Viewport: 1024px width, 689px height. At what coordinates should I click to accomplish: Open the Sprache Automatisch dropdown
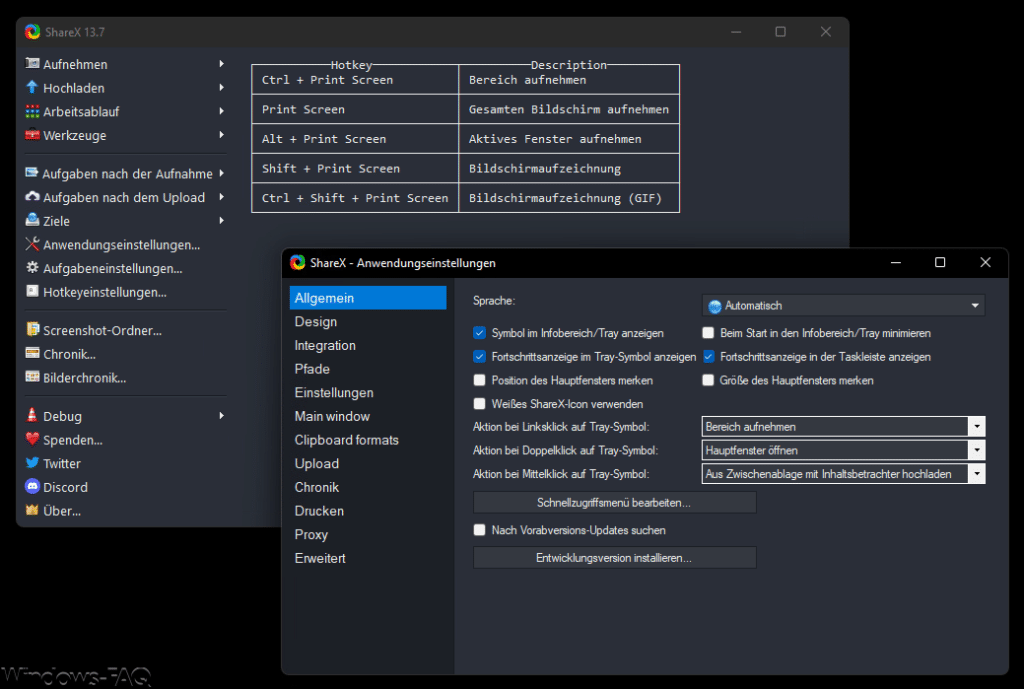843,305
